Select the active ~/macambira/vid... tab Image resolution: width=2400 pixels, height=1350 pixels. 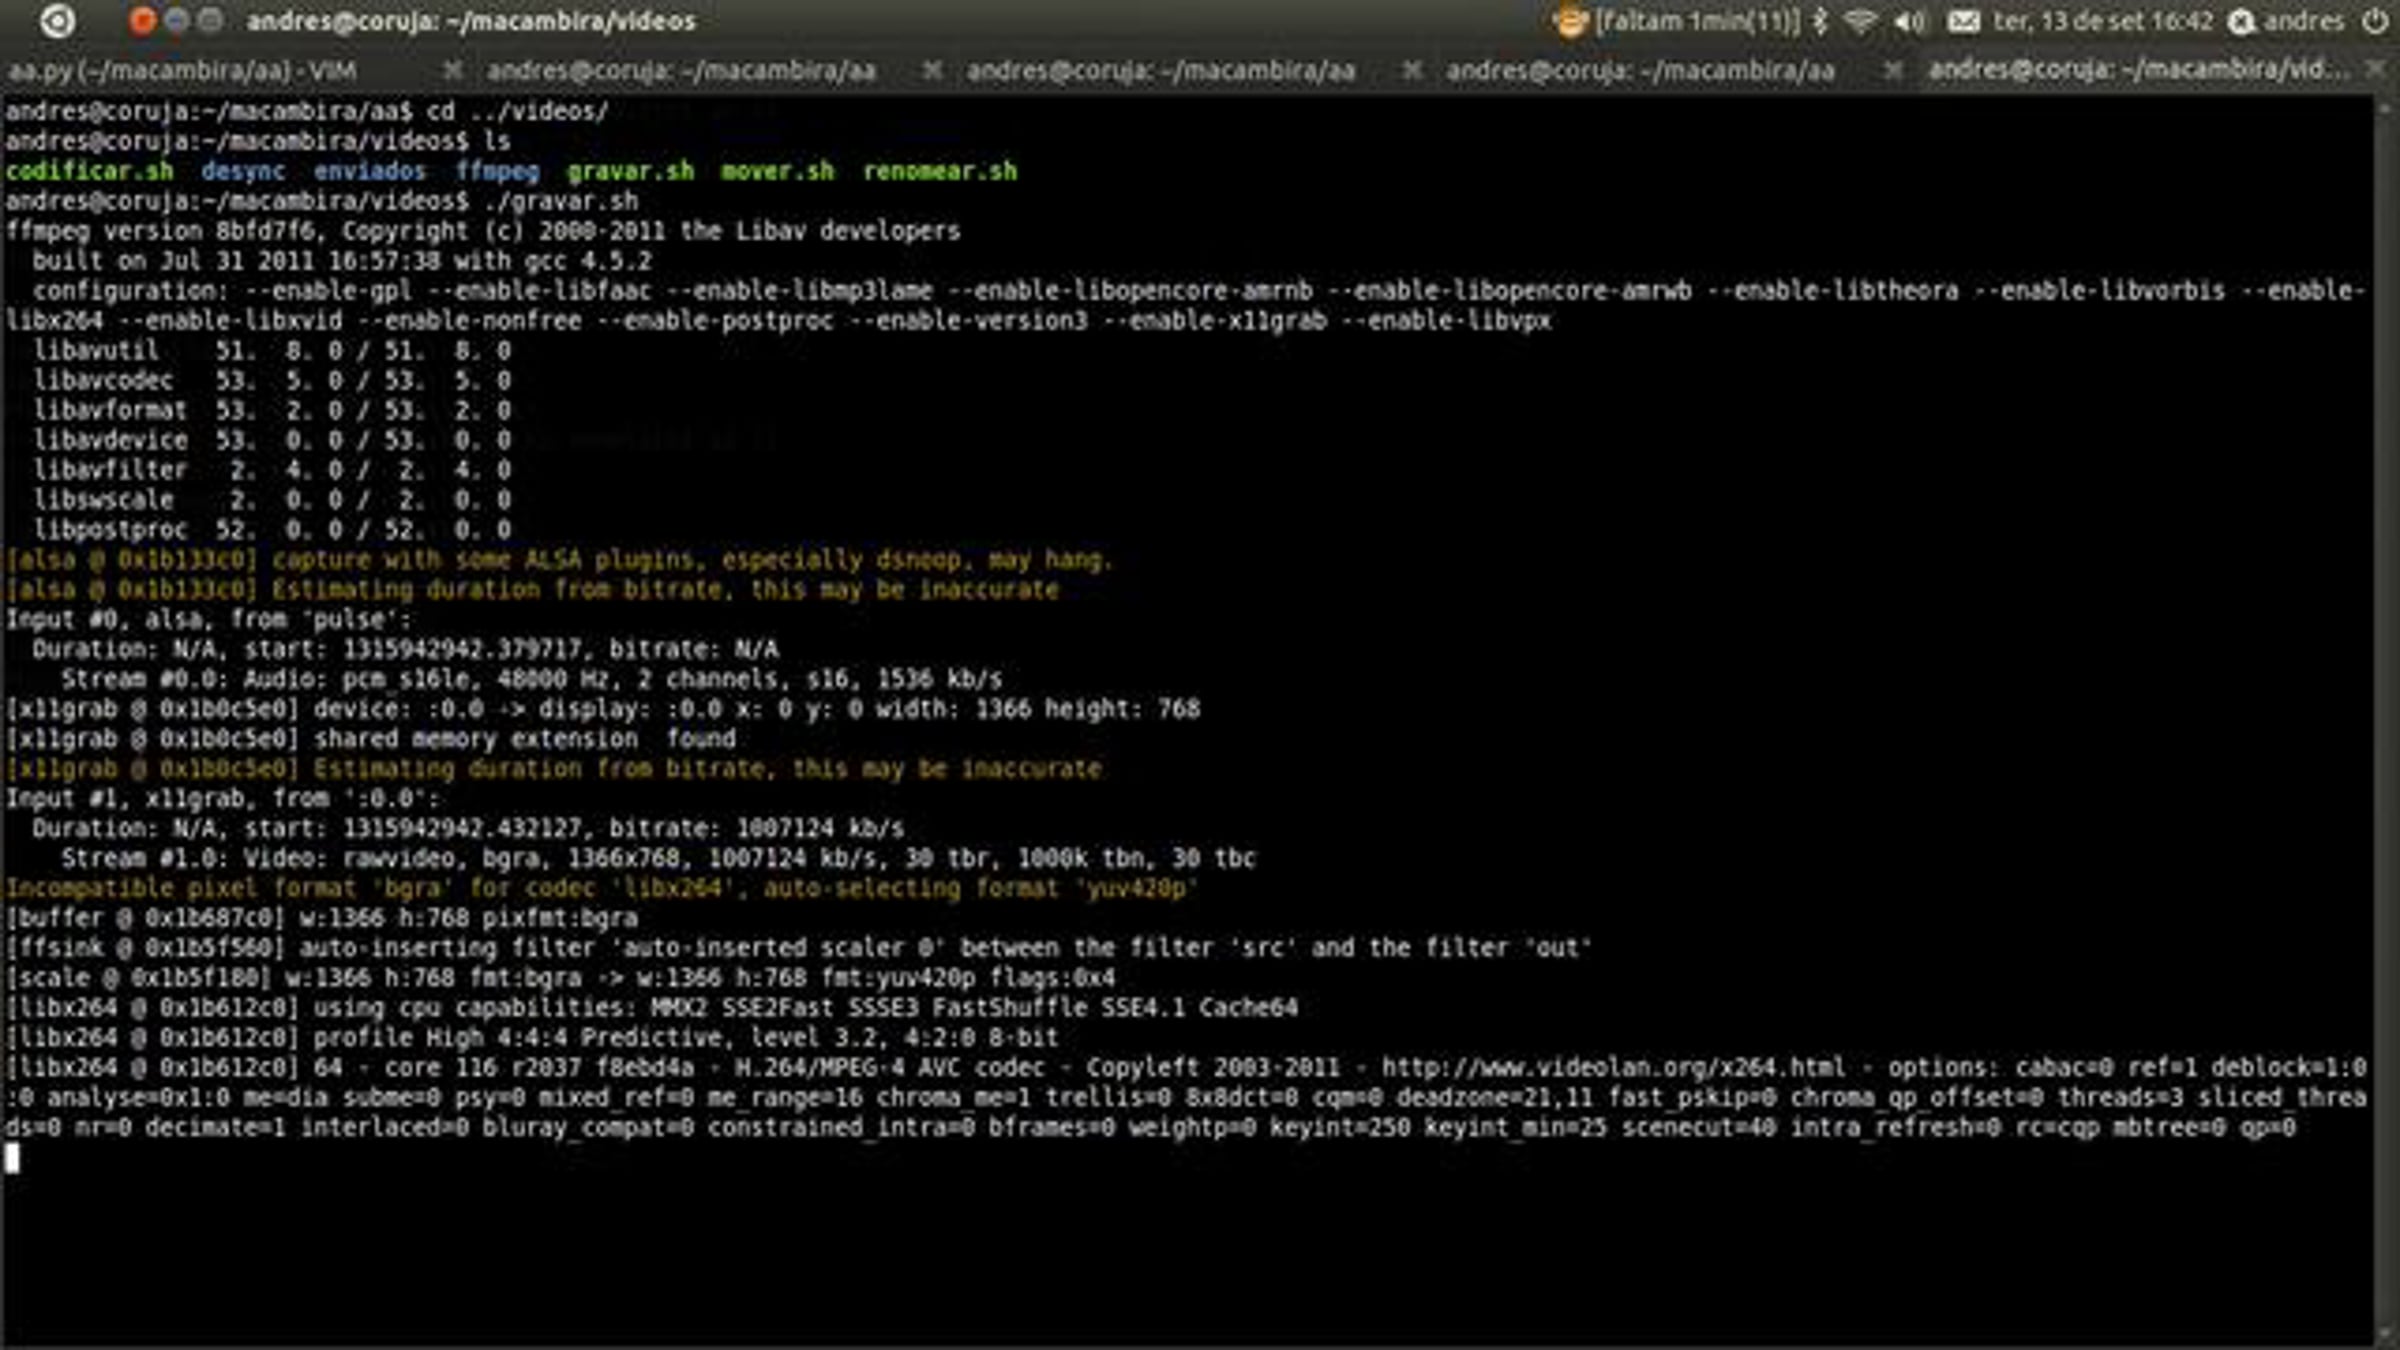click(2137, 69)
